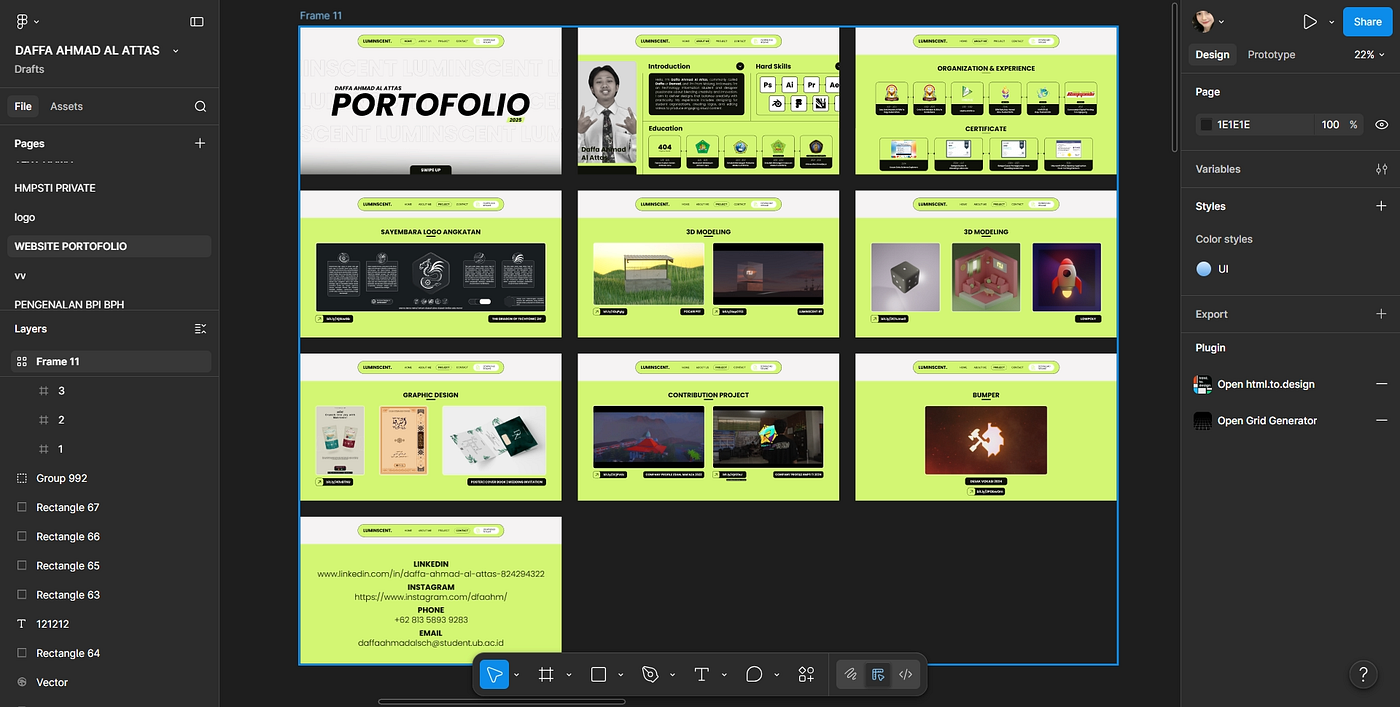Toggle the sidebar minimize UI icon
The width and height of the screenshot is (1400, 707).
[x=197, y=21]
